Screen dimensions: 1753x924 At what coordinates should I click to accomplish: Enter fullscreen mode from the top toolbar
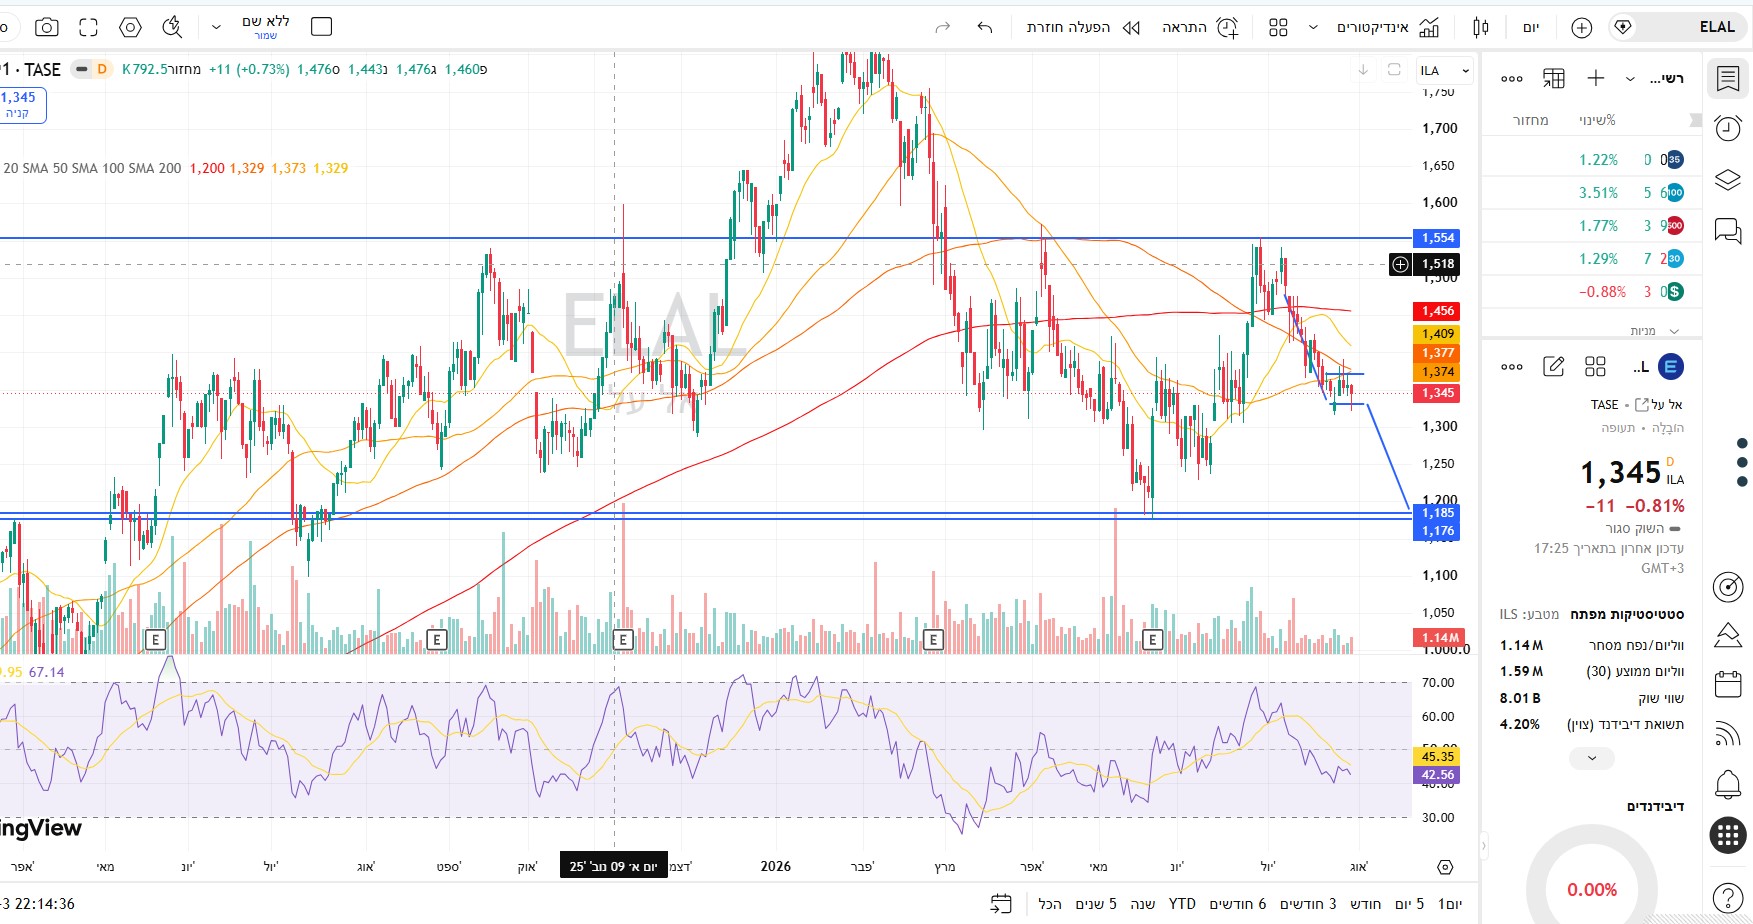click(88, 27)
